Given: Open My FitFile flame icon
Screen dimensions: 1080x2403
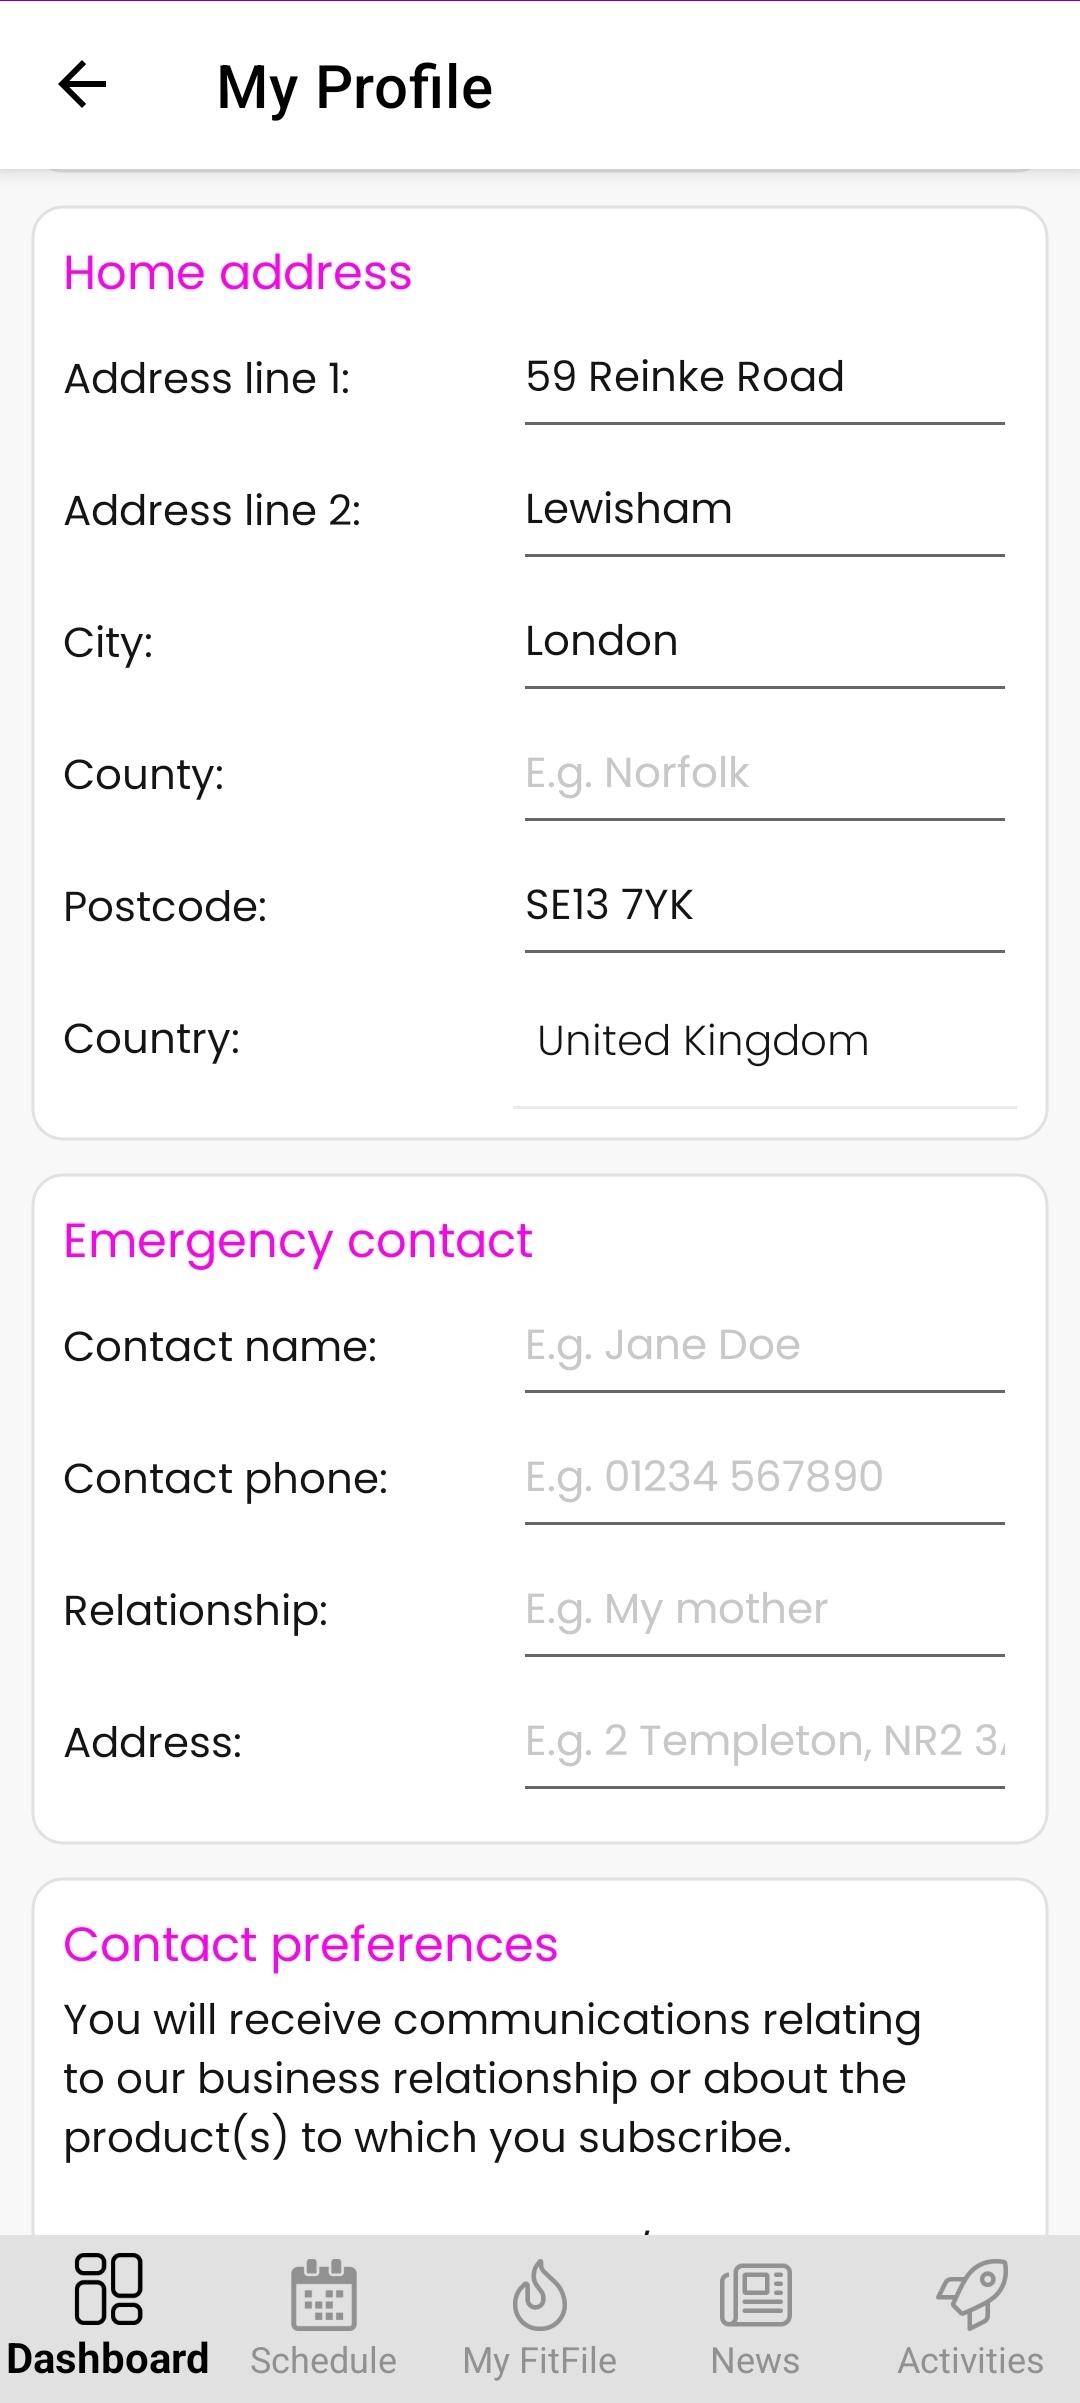Looking at the screenshot, I should pyautogui.click(x=539, y=2293).
